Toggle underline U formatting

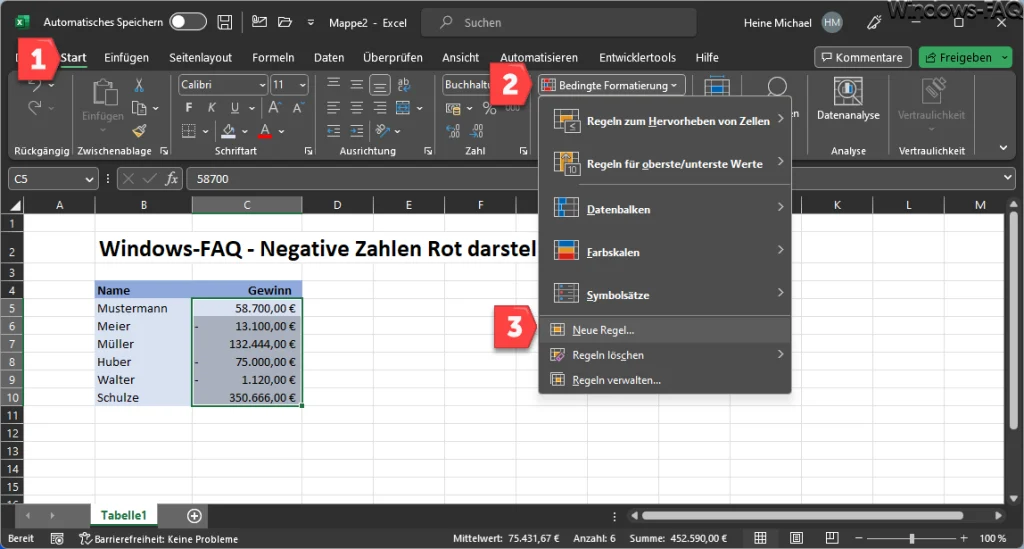234,108
